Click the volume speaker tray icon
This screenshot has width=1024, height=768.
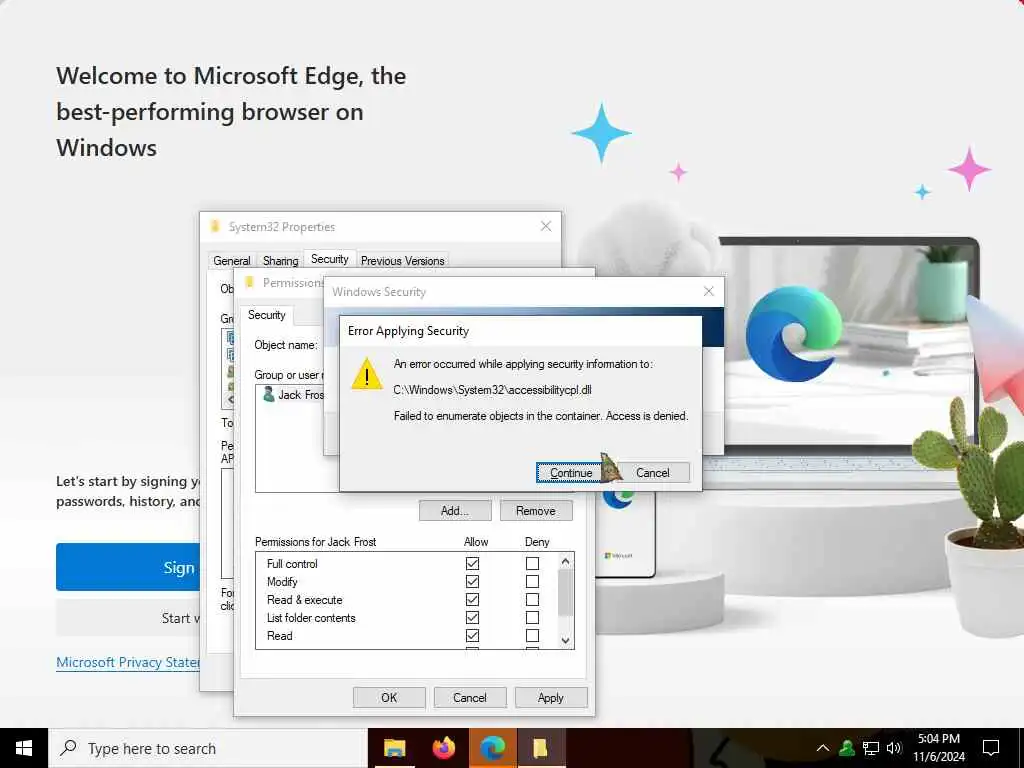point(894,748)
